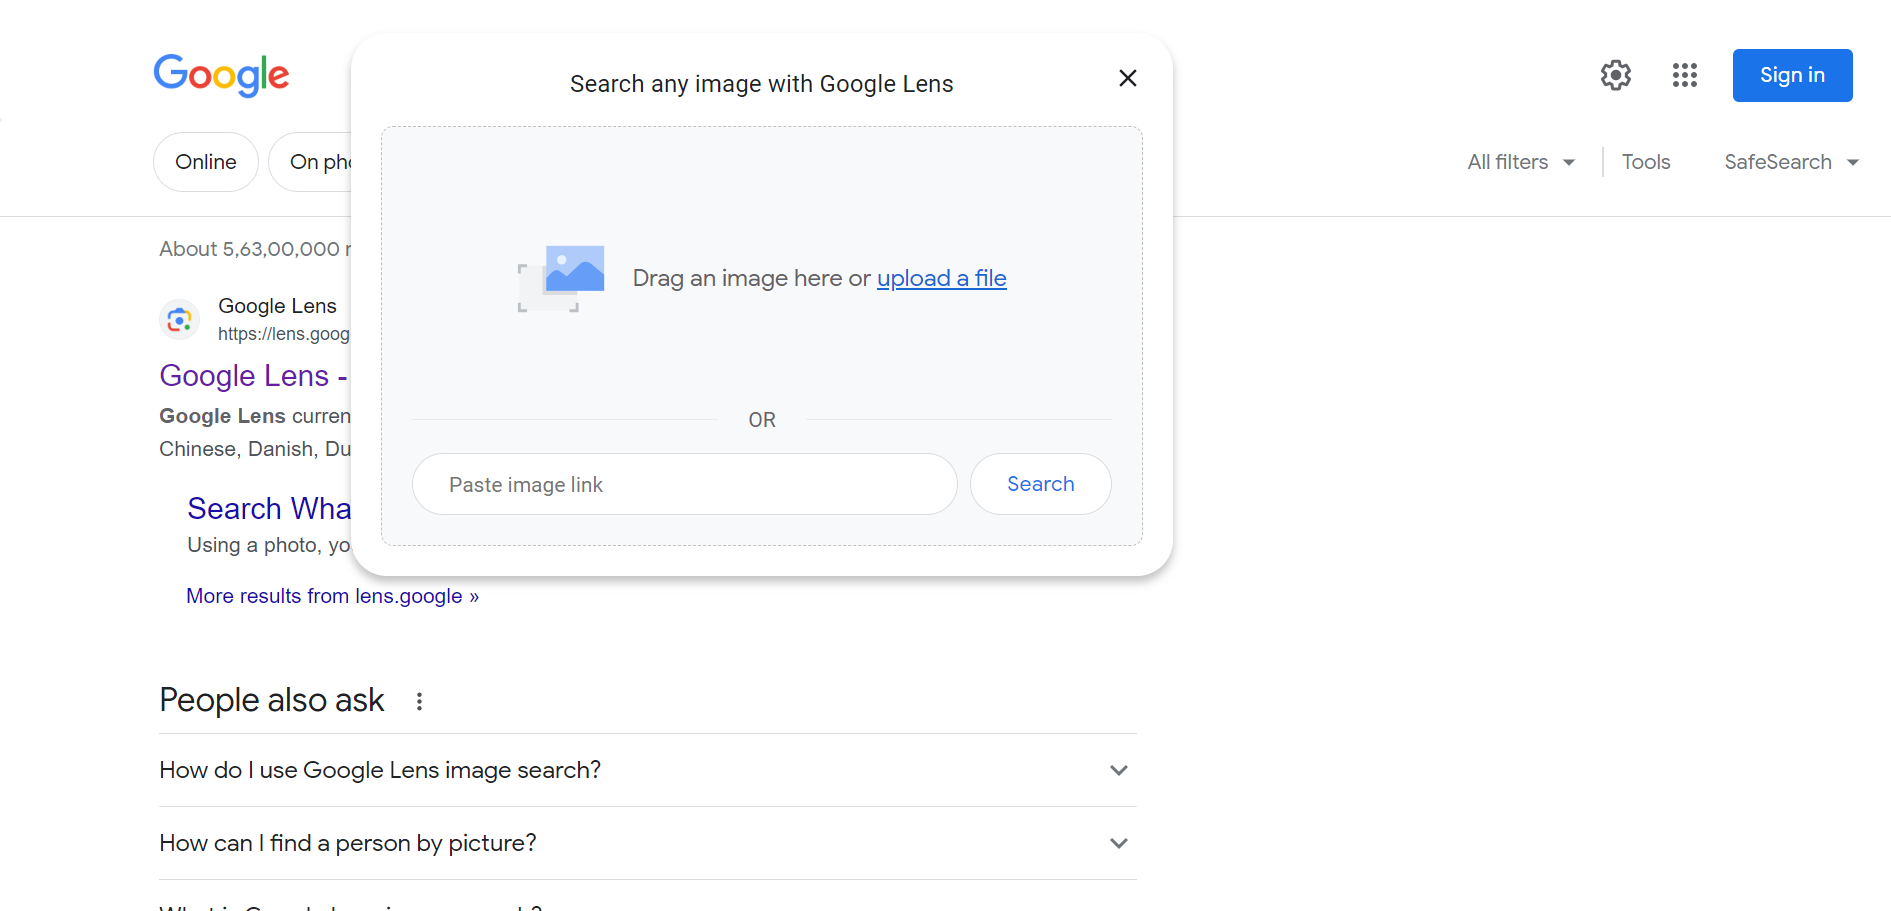Click the Google logo
1891x911 pixels.
pos(221,76)
